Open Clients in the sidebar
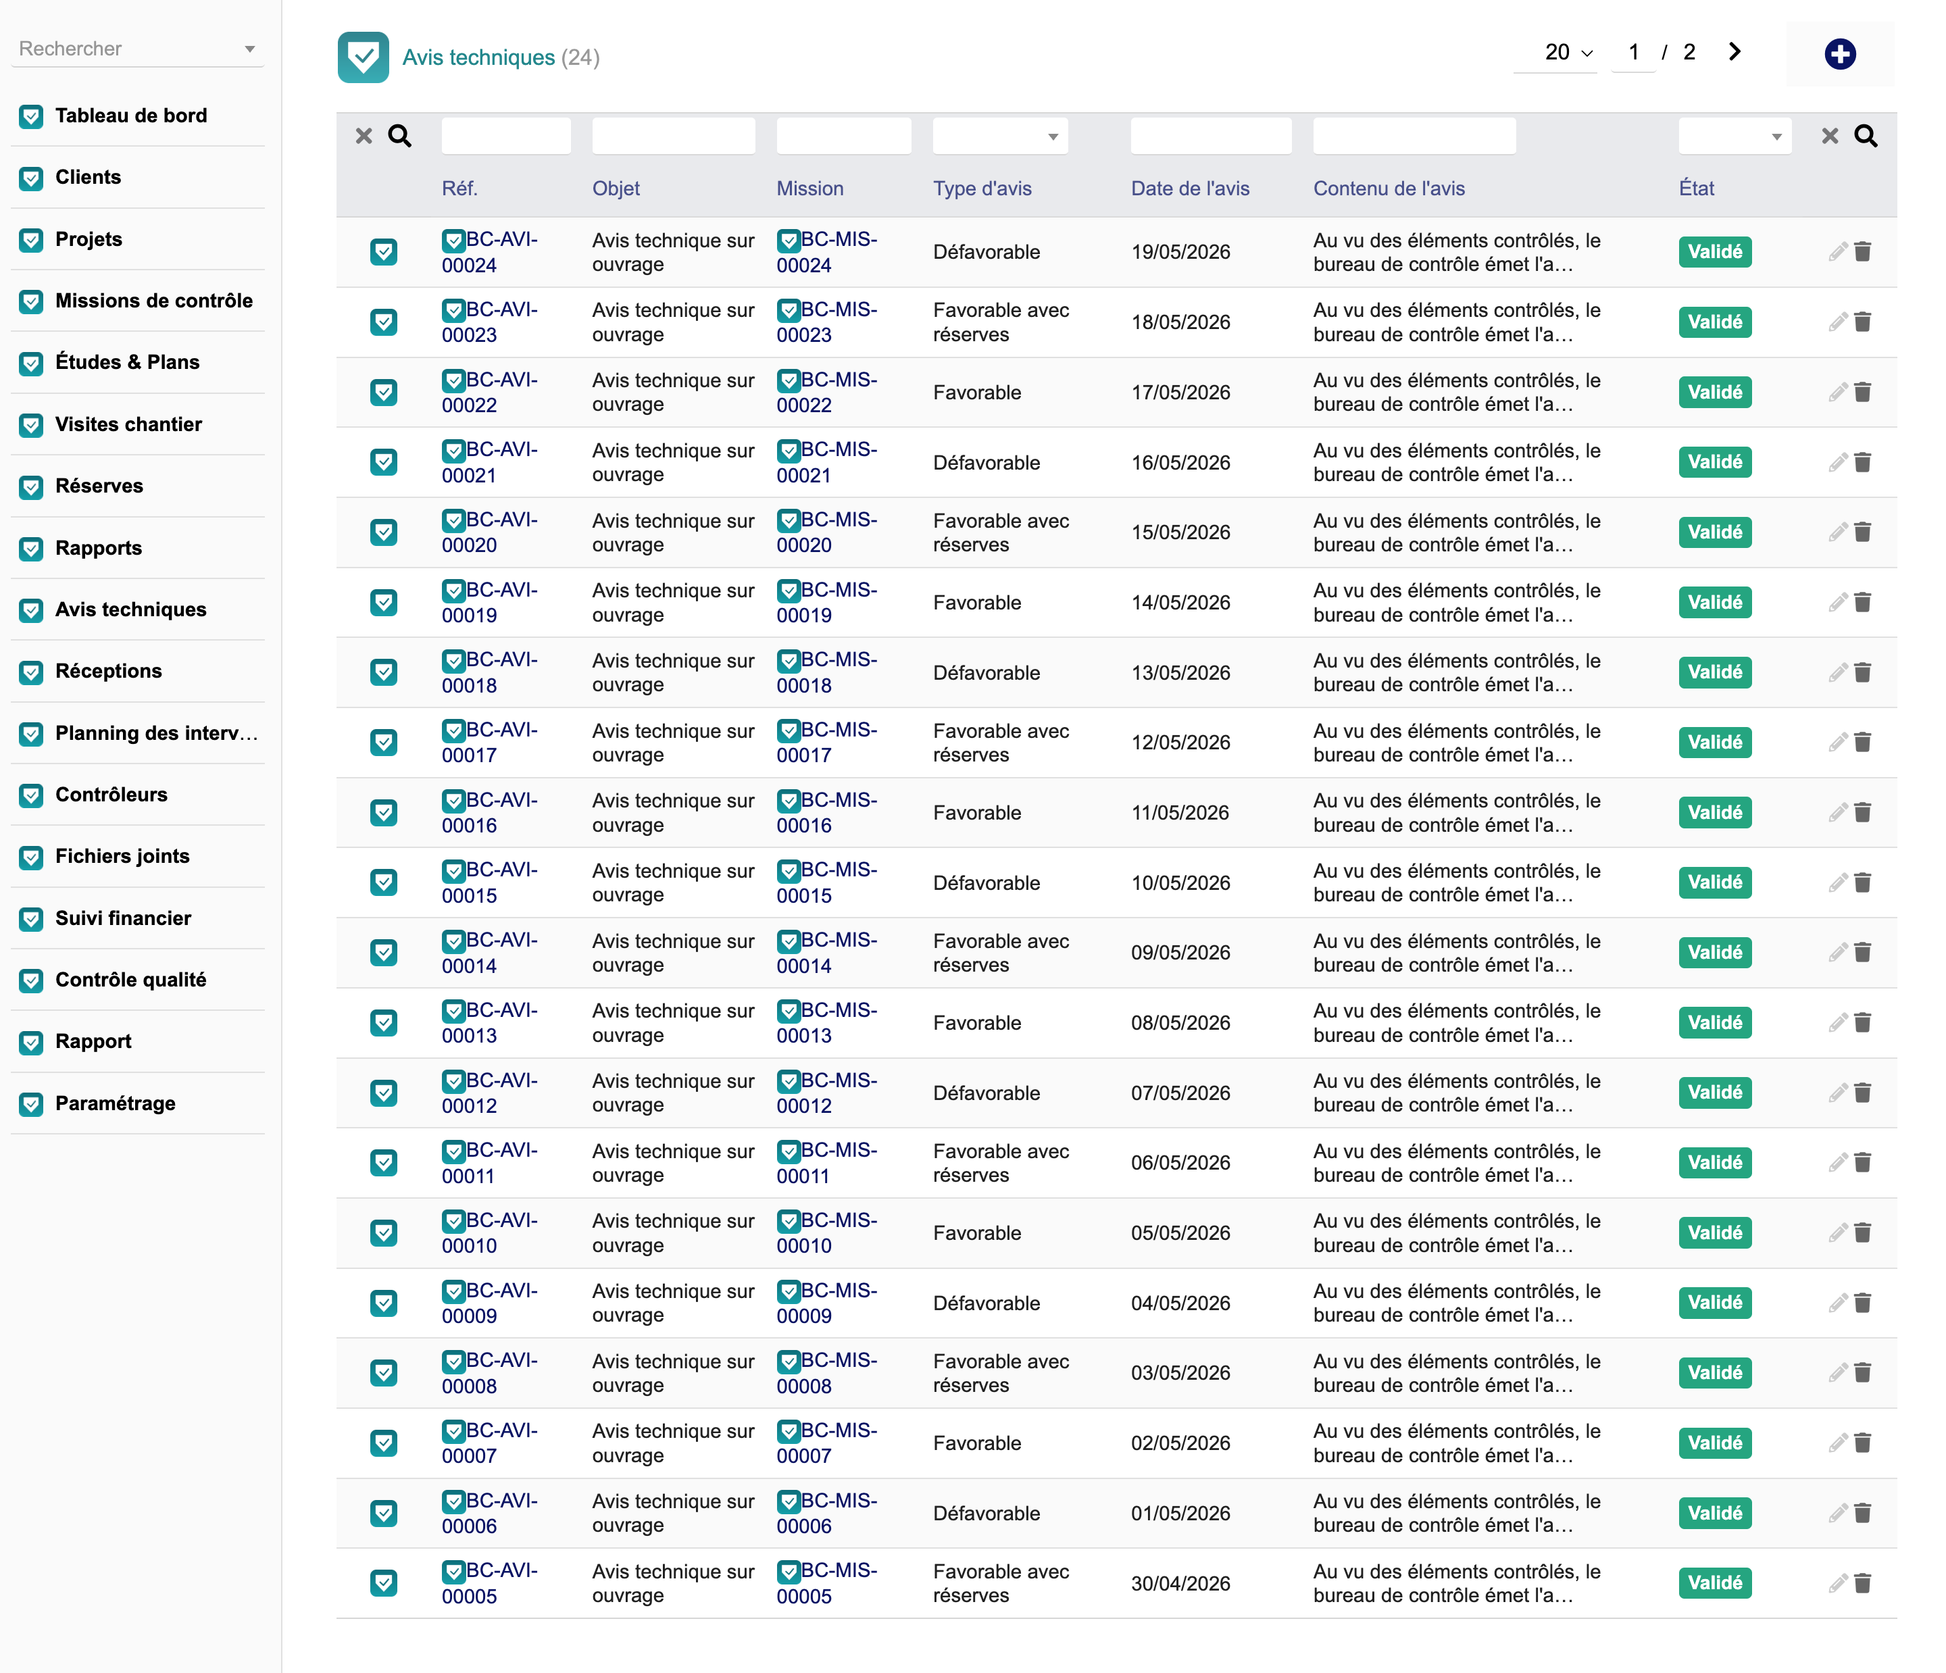1946x1673 pixels. [x=88, y=177]
